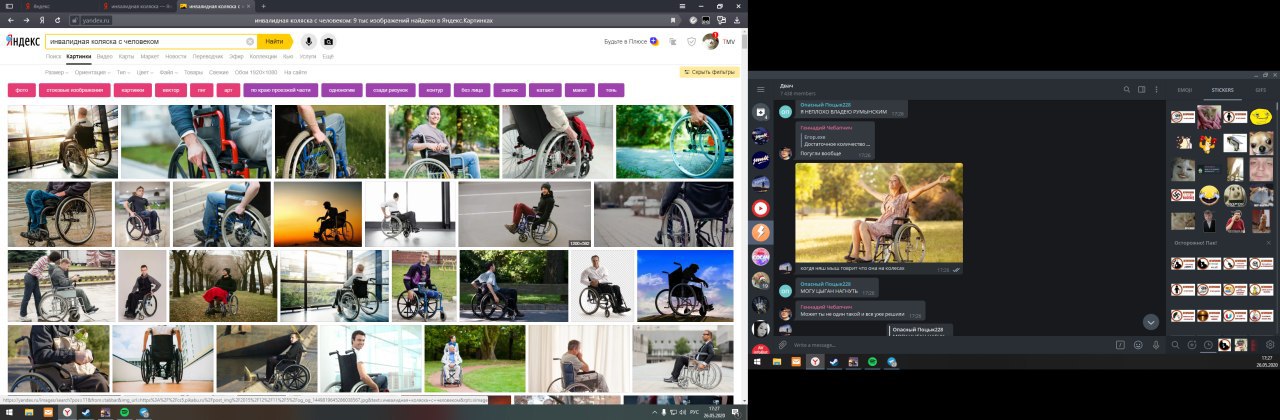Toggle the Товары filter
Screen dimensions: 1280x420
193,72
